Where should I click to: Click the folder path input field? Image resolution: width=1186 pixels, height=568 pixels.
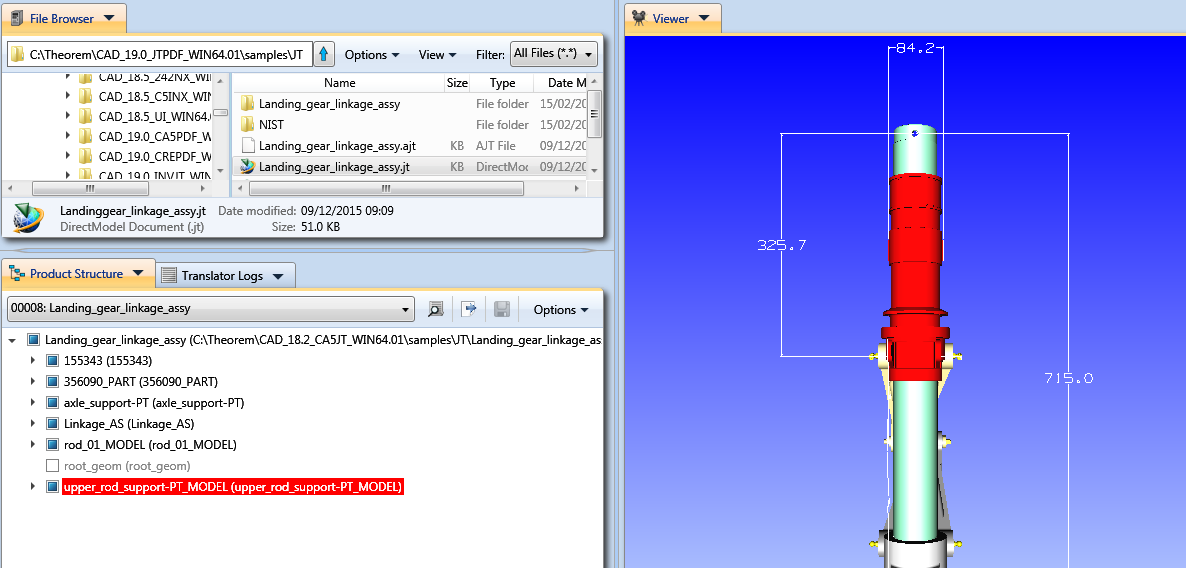(160, 54)
